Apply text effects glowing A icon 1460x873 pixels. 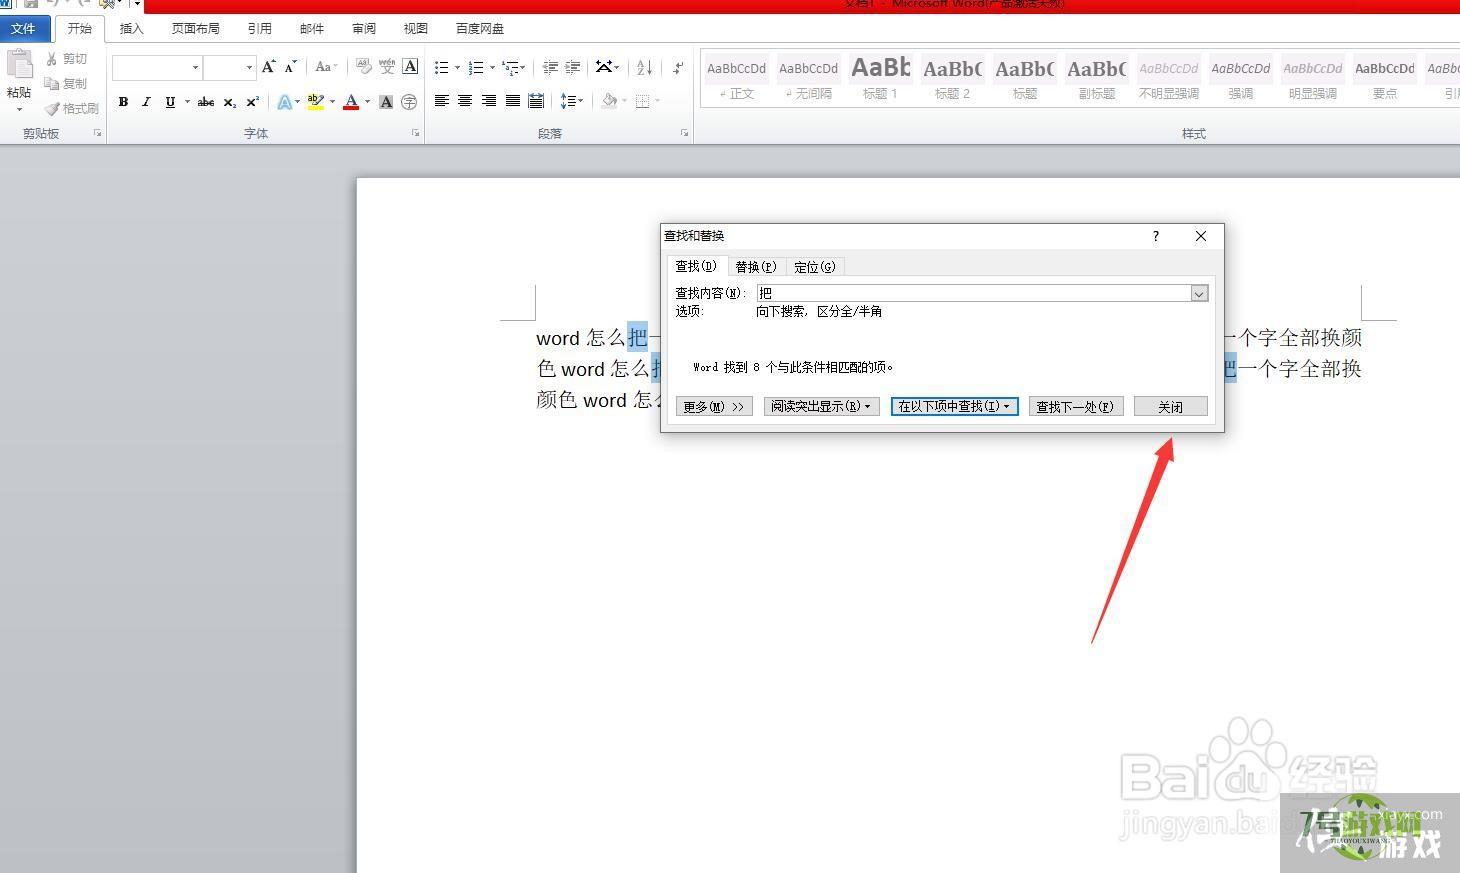(285, 102)
